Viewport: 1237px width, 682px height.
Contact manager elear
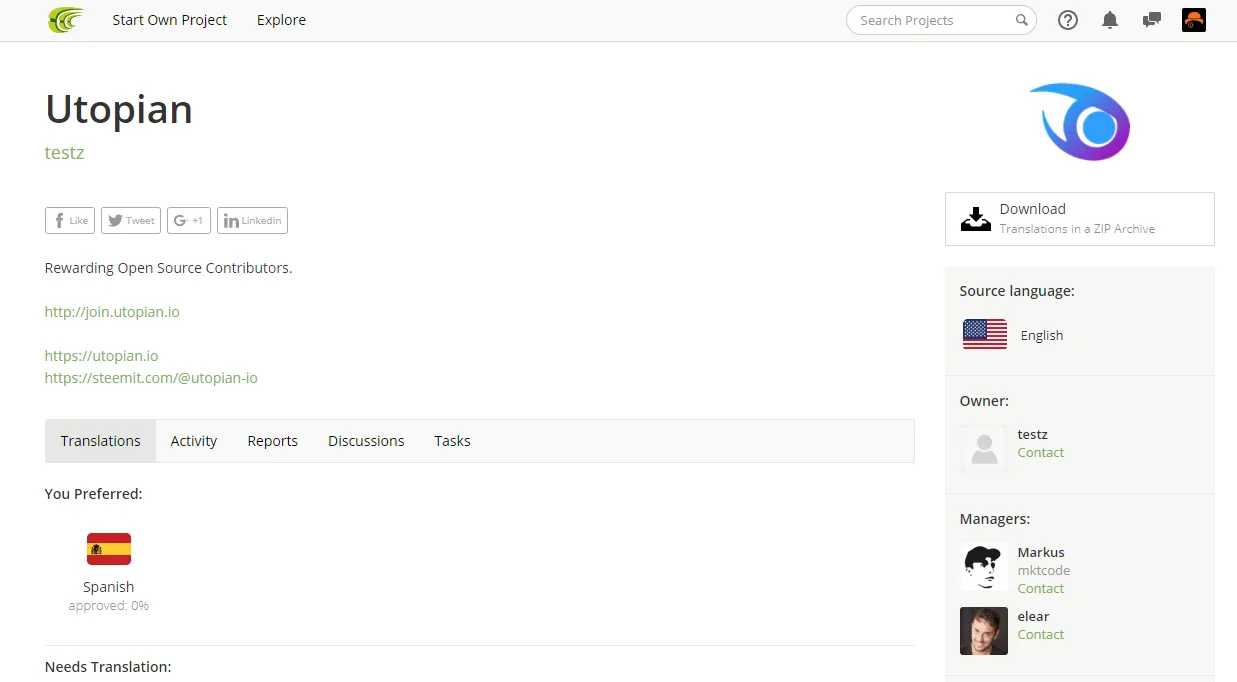pyautogui.click(x=1041, y=635)
